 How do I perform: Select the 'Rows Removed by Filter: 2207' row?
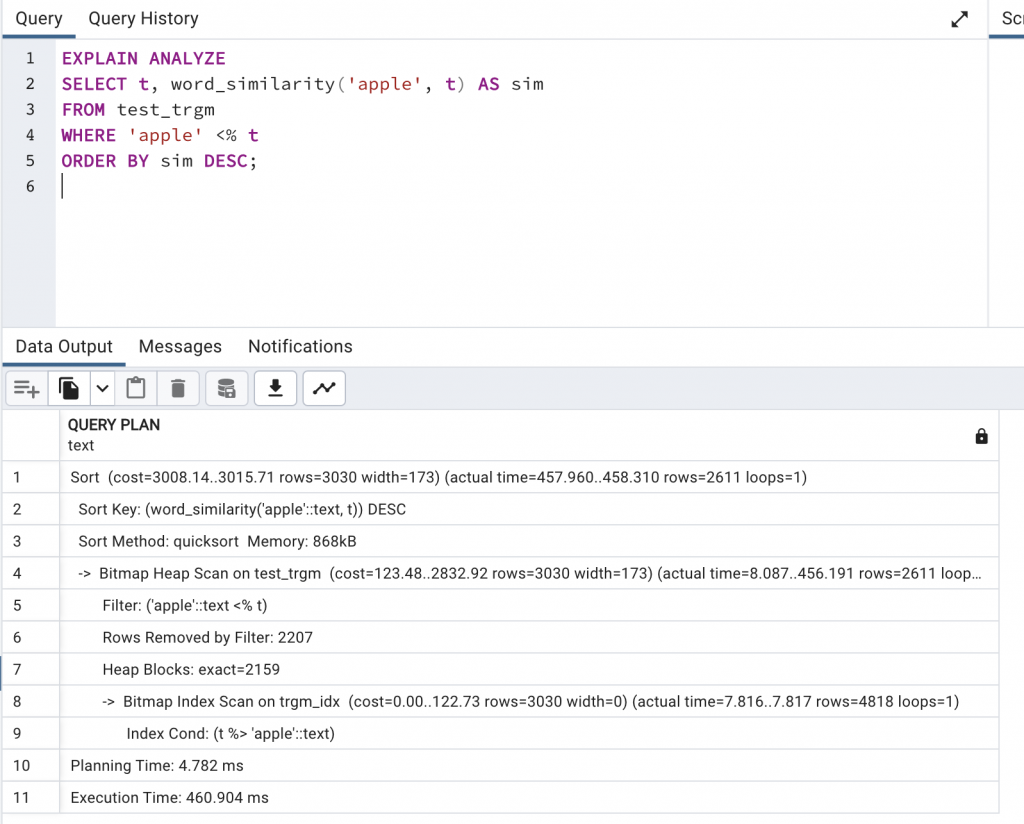coord(529,637)
